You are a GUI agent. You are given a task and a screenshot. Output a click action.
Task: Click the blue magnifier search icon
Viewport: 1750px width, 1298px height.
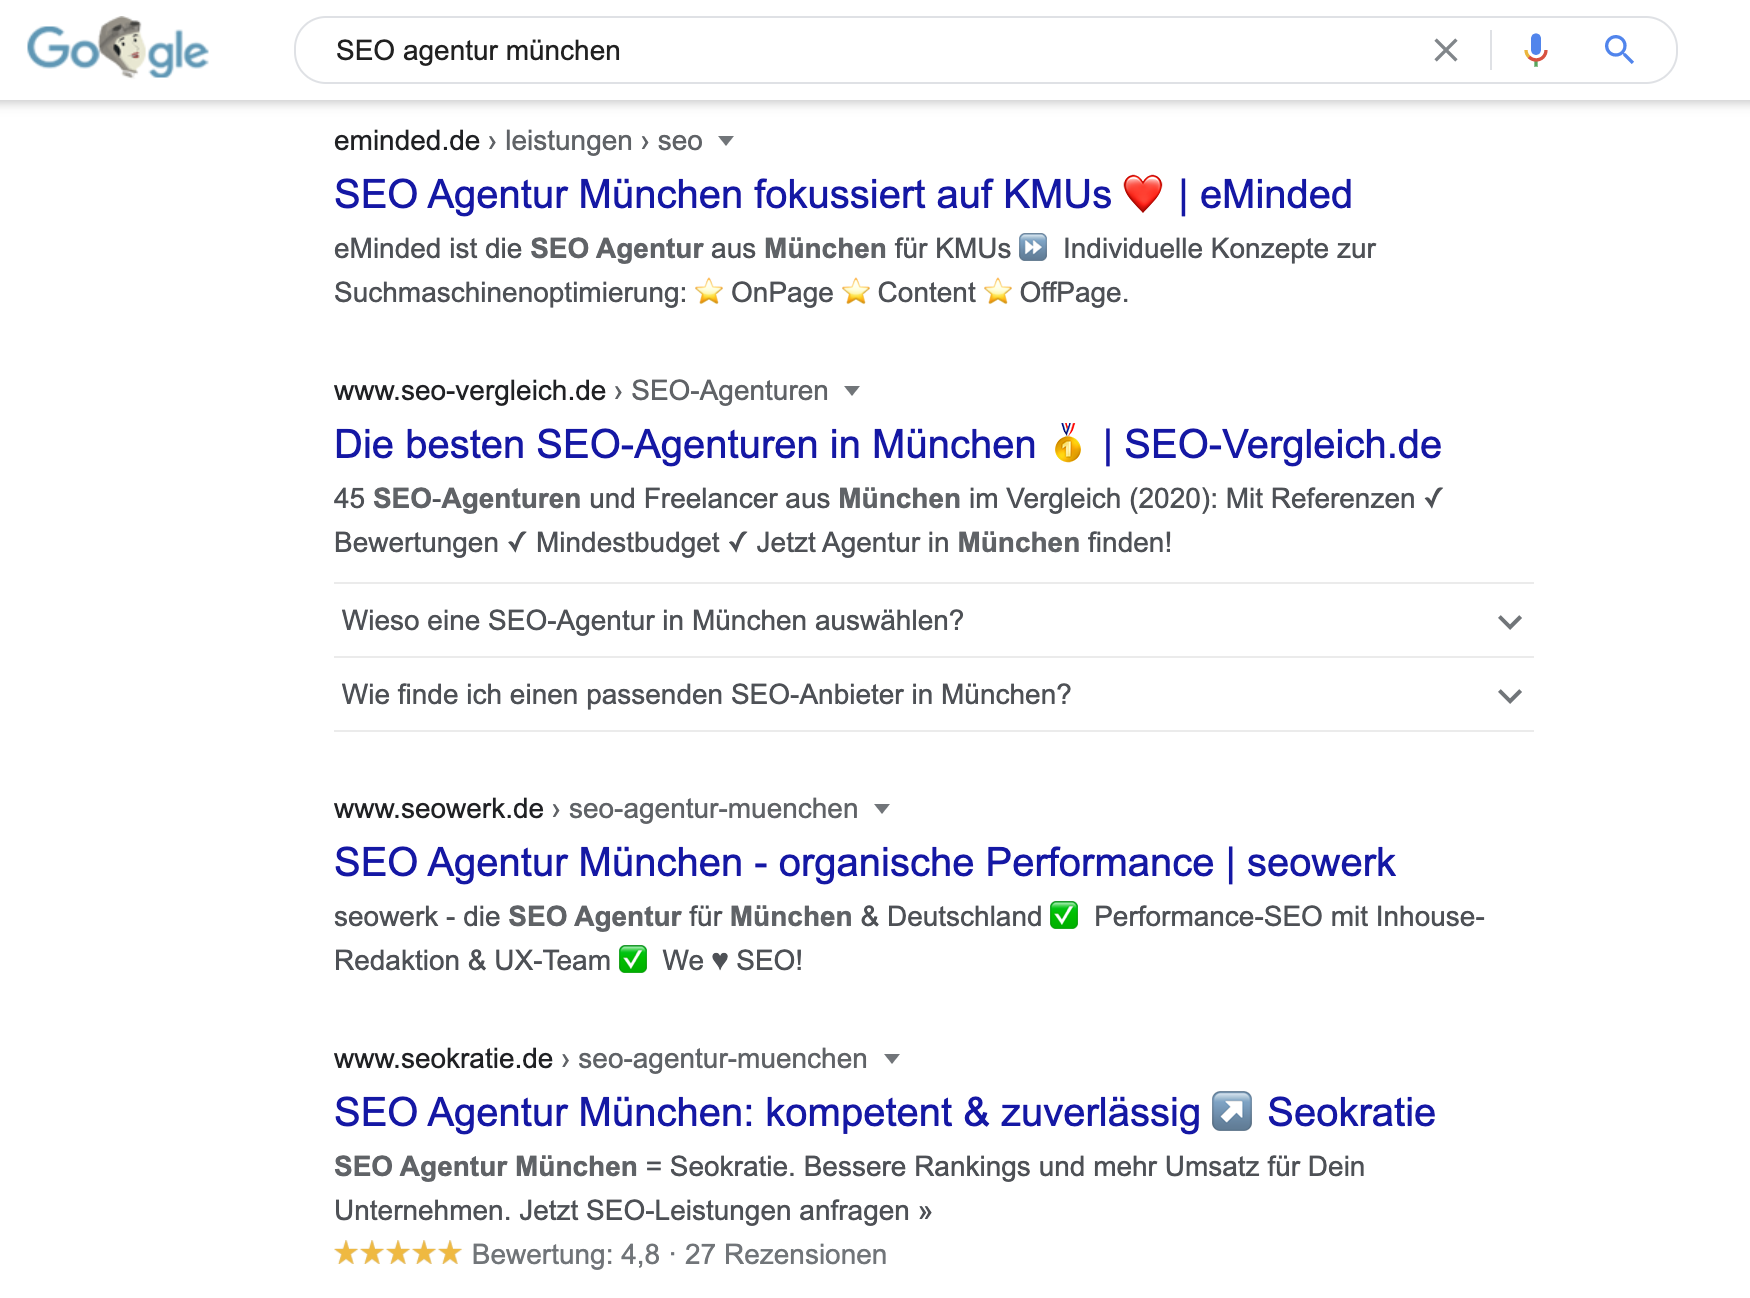[1619, 50]
